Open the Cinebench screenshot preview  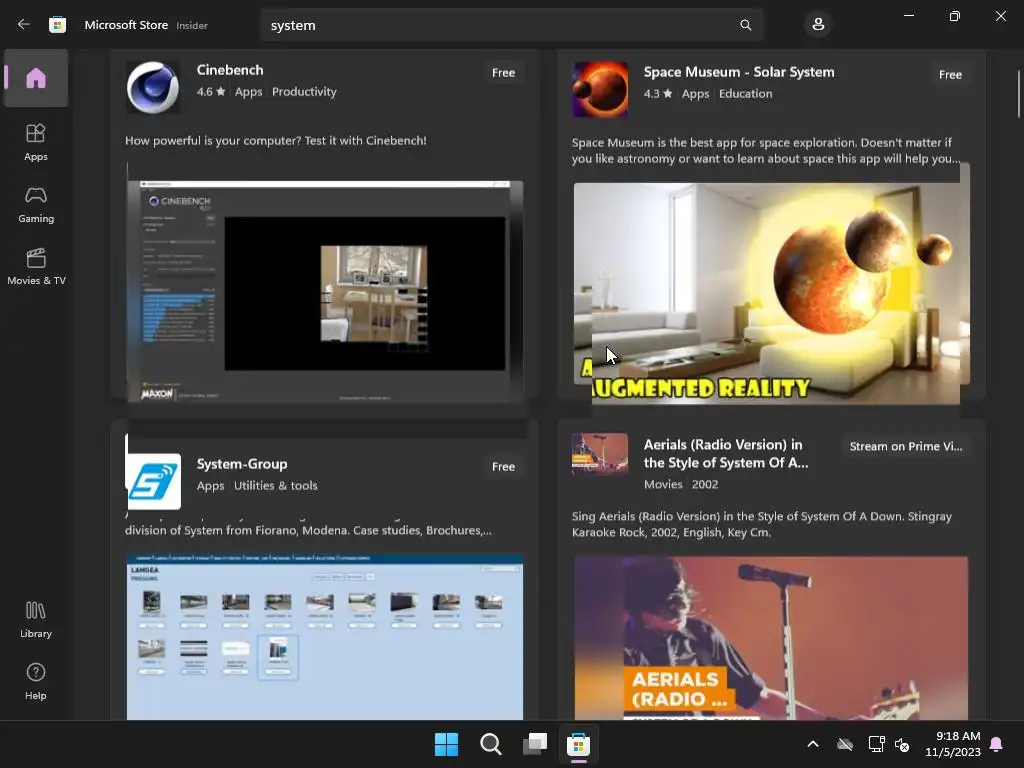pyautogui.click(x=325, y=291)
